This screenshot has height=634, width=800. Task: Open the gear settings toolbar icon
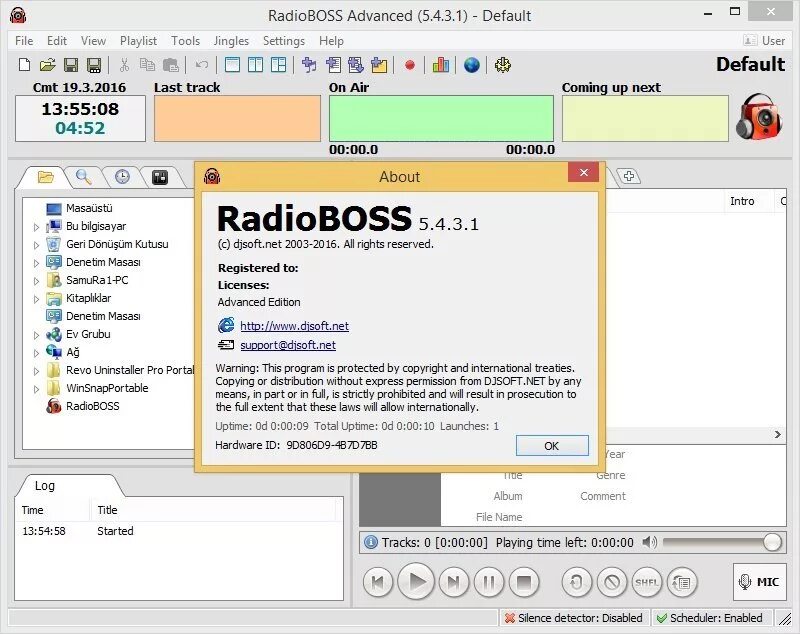503,65
